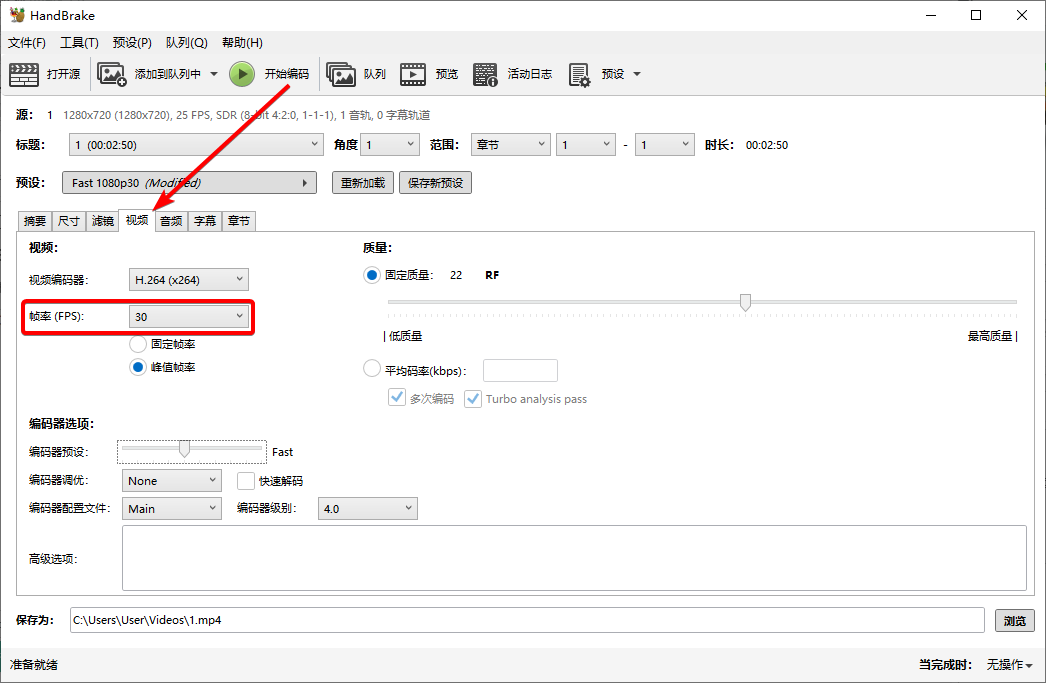Screen dimensions: 1046x683
Task: Open the 预览 window icon
Action: [412, 73]
